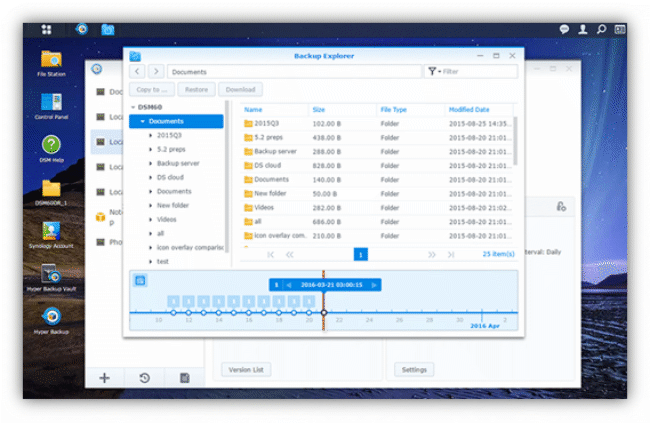
Task: Go to next backup version arrow
Action: [x=374, y=285]
